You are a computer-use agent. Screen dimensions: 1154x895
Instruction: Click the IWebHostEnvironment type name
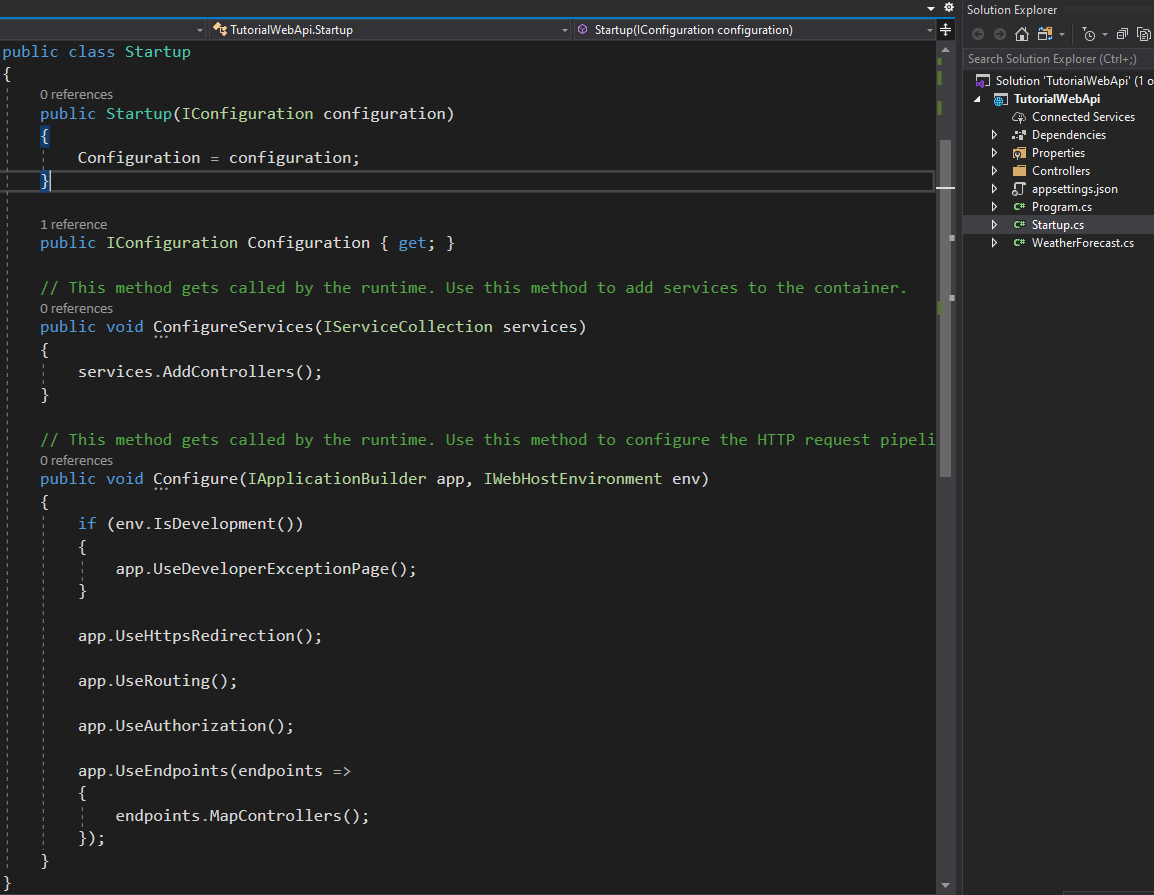coord(573,479)
